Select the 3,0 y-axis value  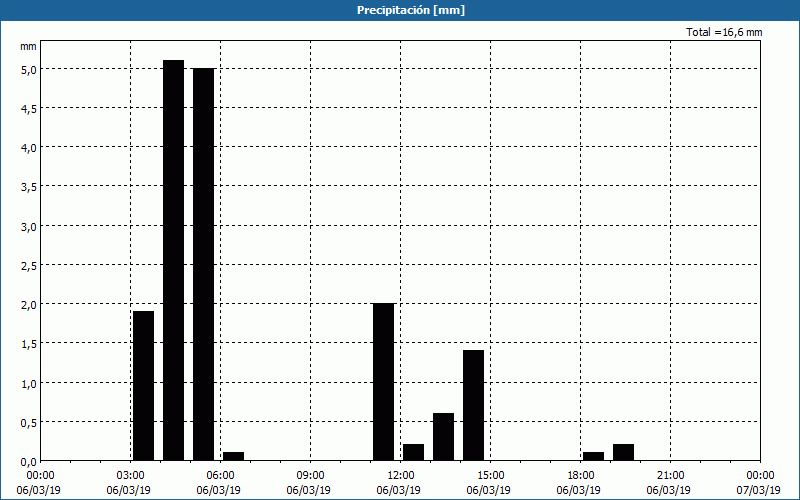(28, 227)
